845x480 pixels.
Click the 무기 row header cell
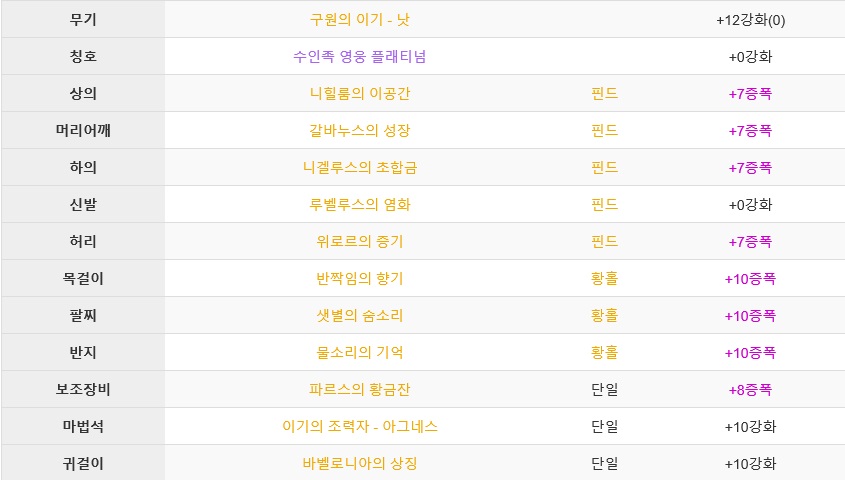pos(83,19)
